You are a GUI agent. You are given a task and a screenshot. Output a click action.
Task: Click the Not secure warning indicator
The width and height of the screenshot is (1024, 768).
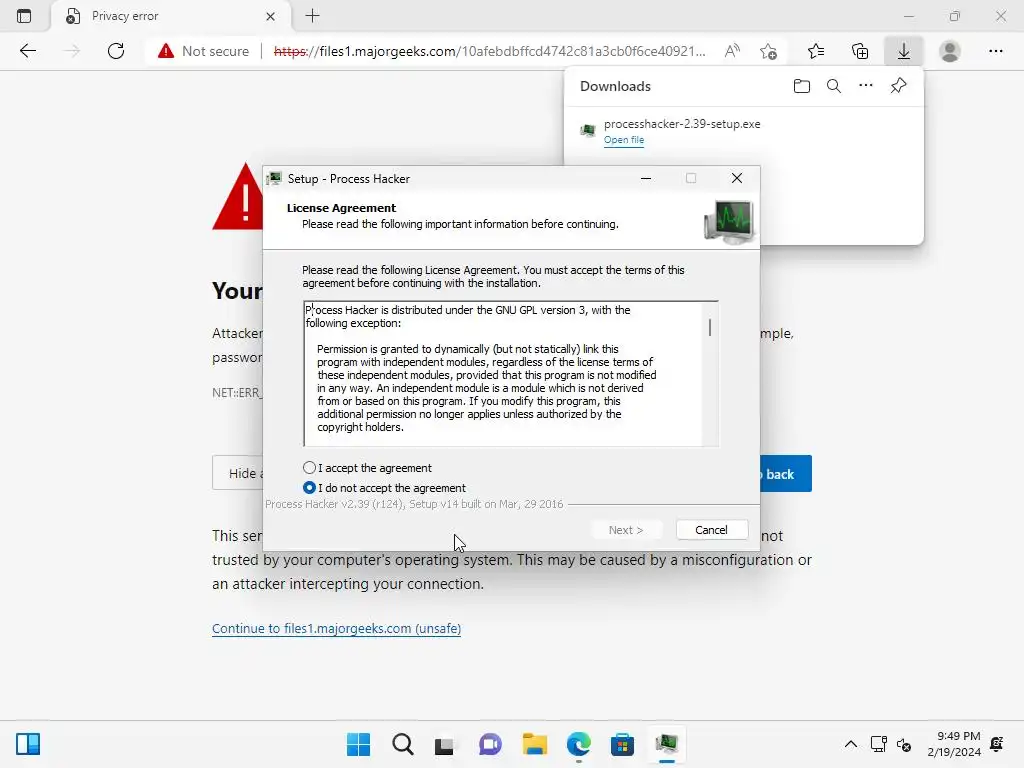203,51
